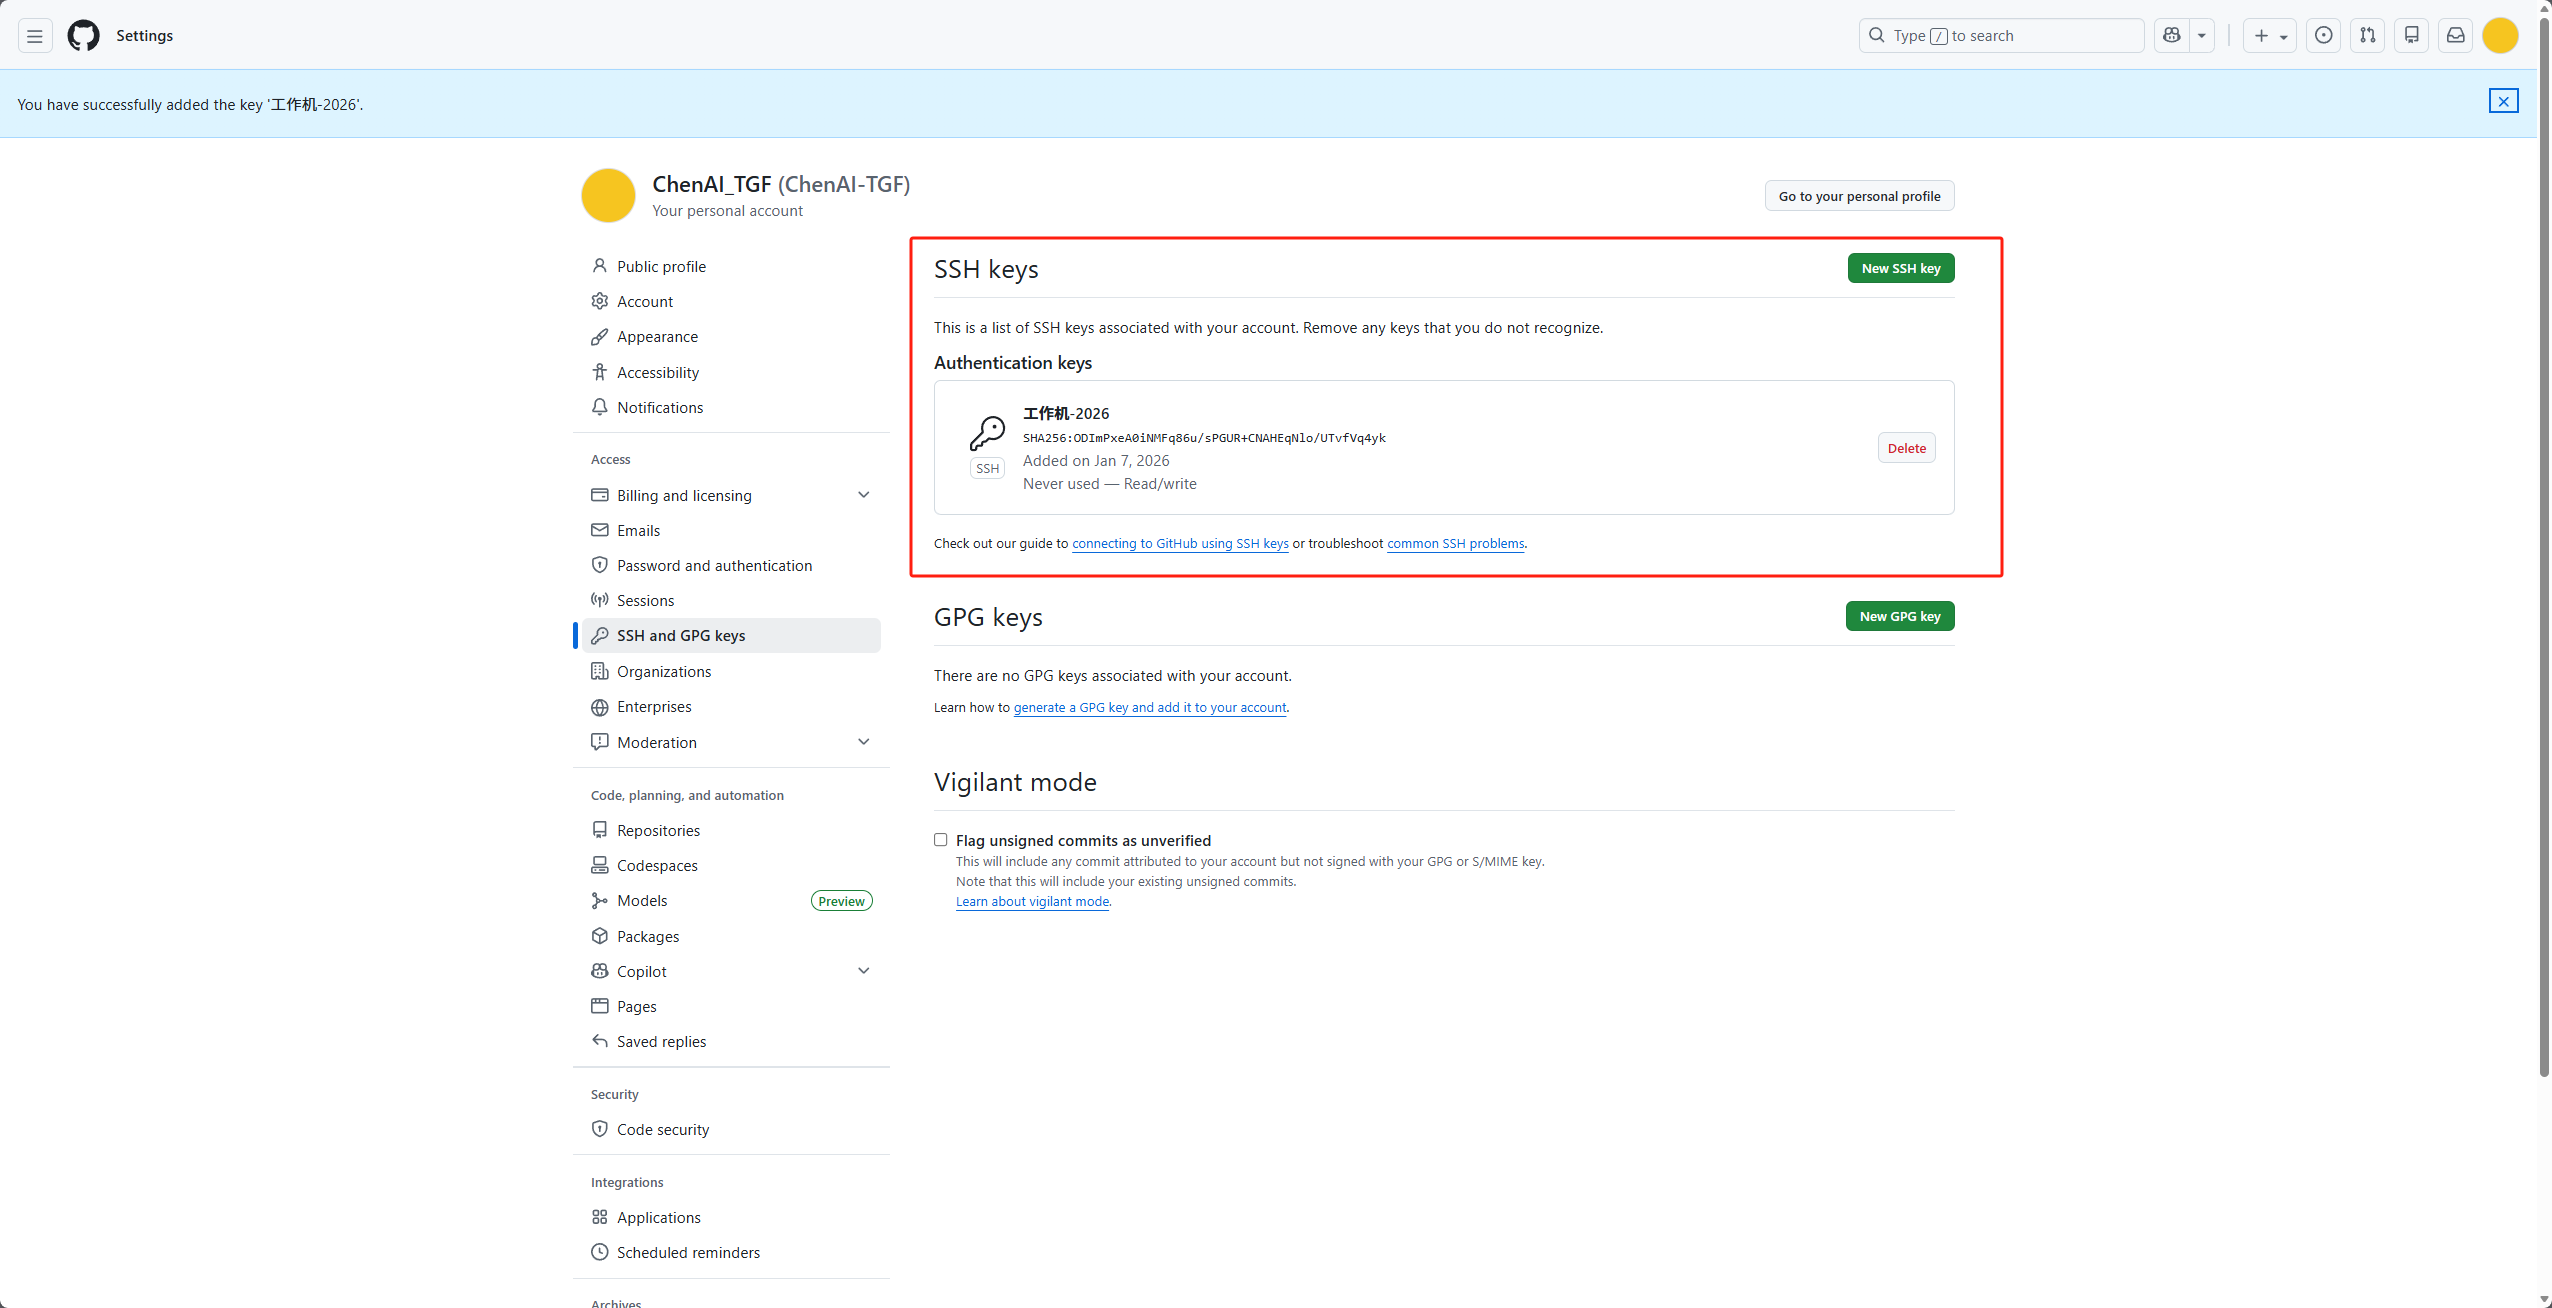The image size is (2552, 1308).
Task: Expand the Moderation sidebar section
Action: click(863, 742)
